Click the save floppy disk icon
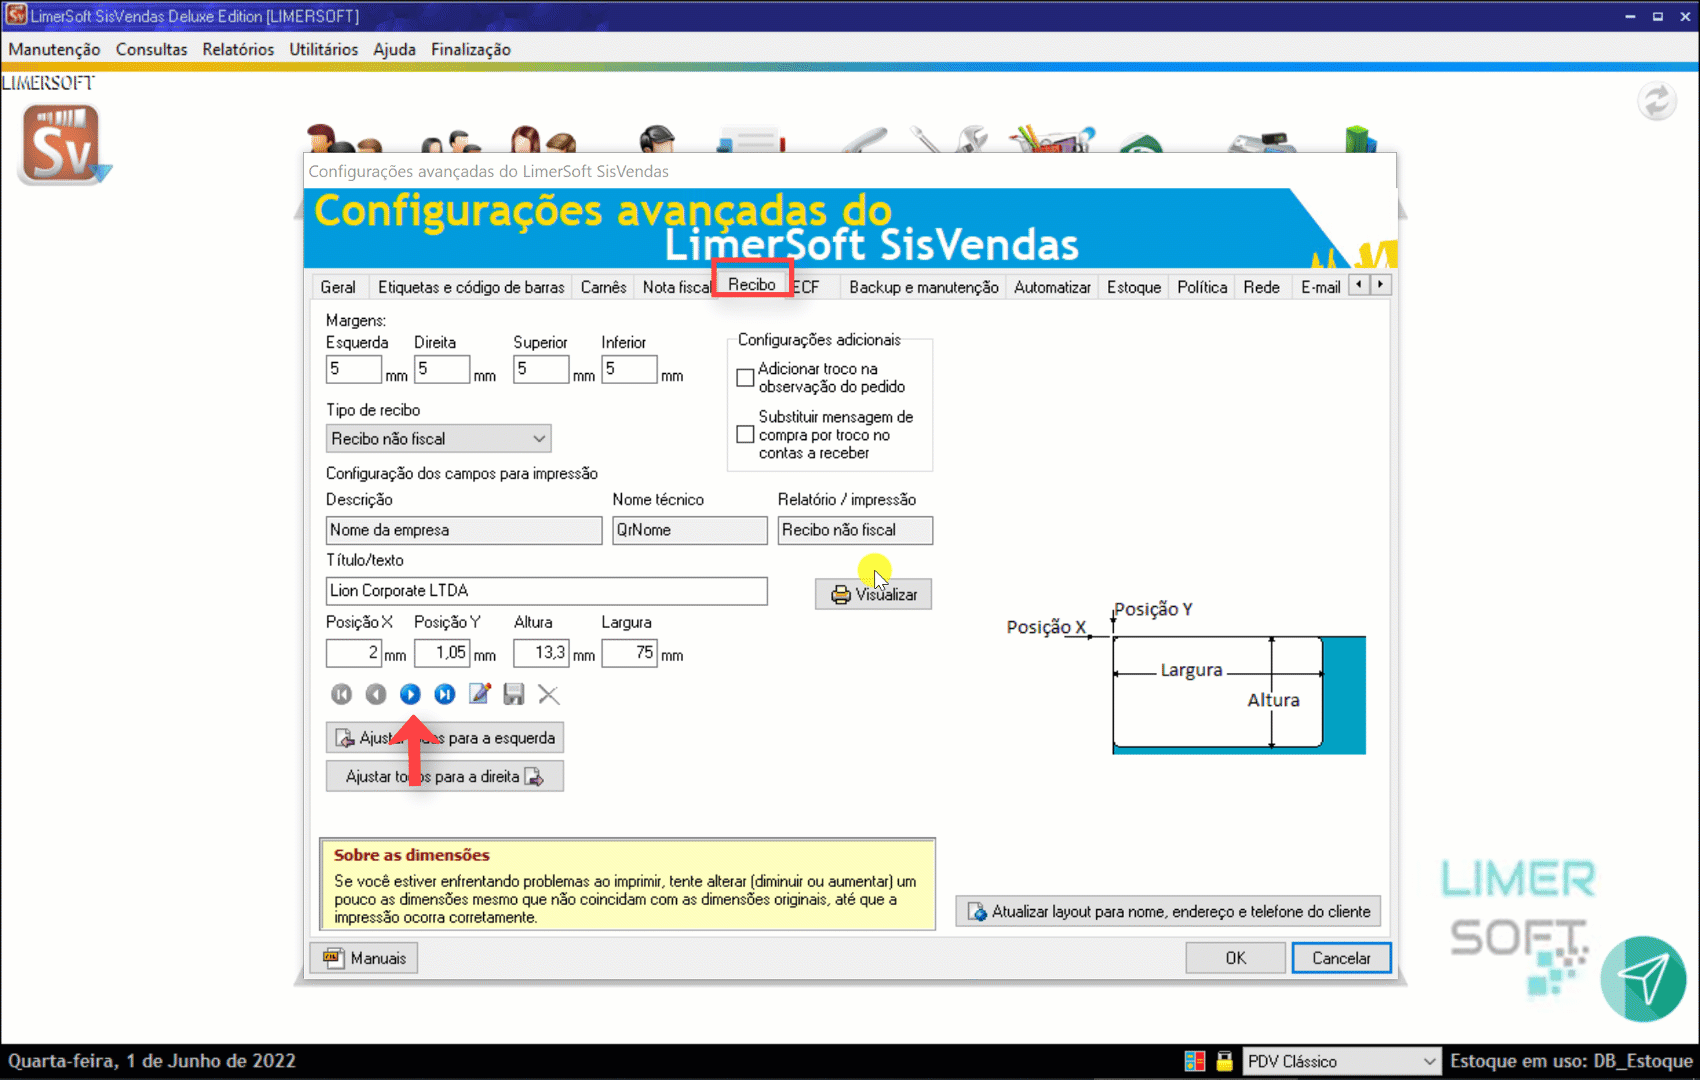 coord(514,694)
